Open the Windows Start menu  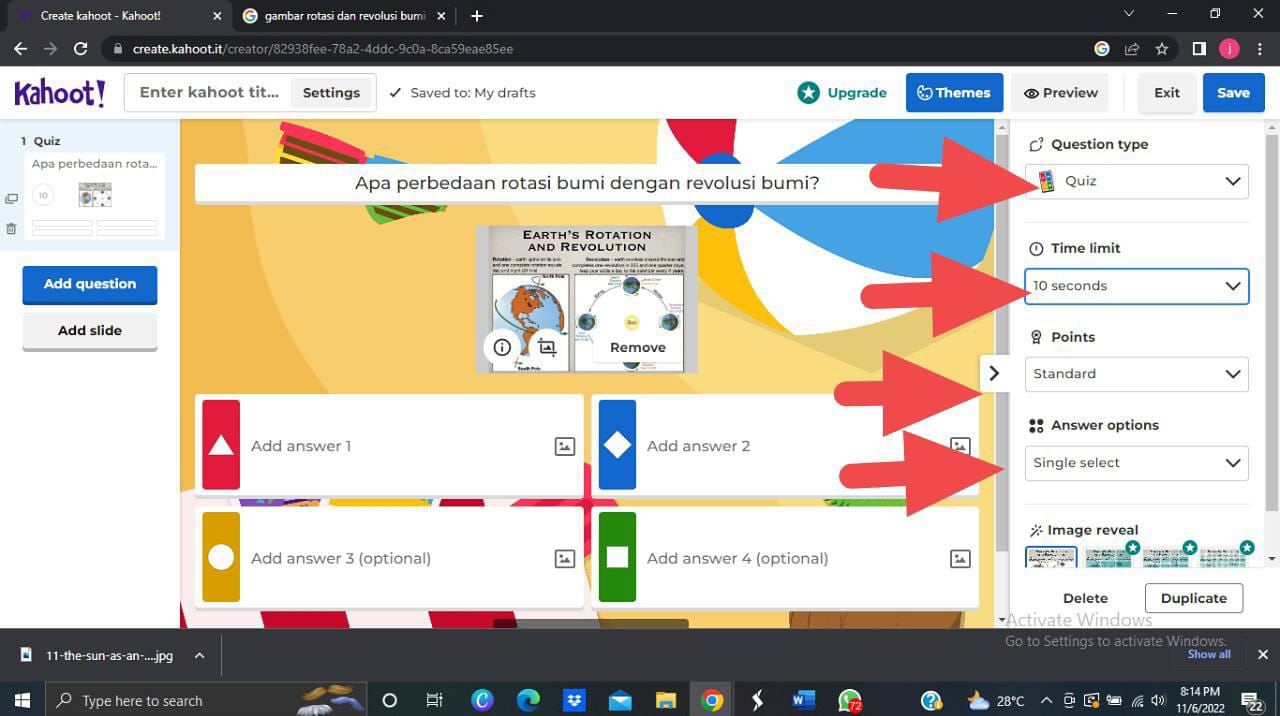[22, 700]
